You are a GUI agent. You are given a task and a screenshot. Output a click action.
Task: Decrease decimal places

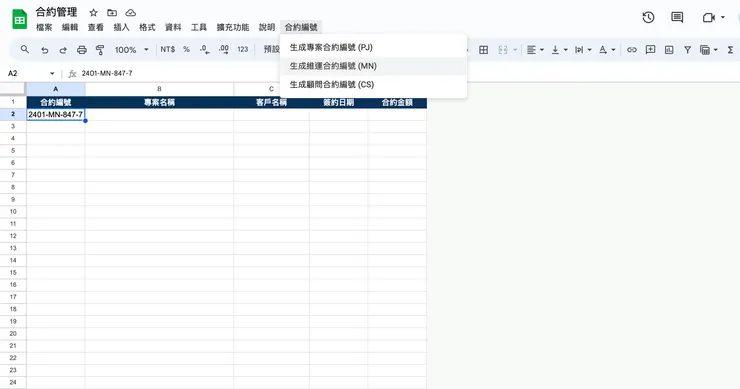point(205,49)
